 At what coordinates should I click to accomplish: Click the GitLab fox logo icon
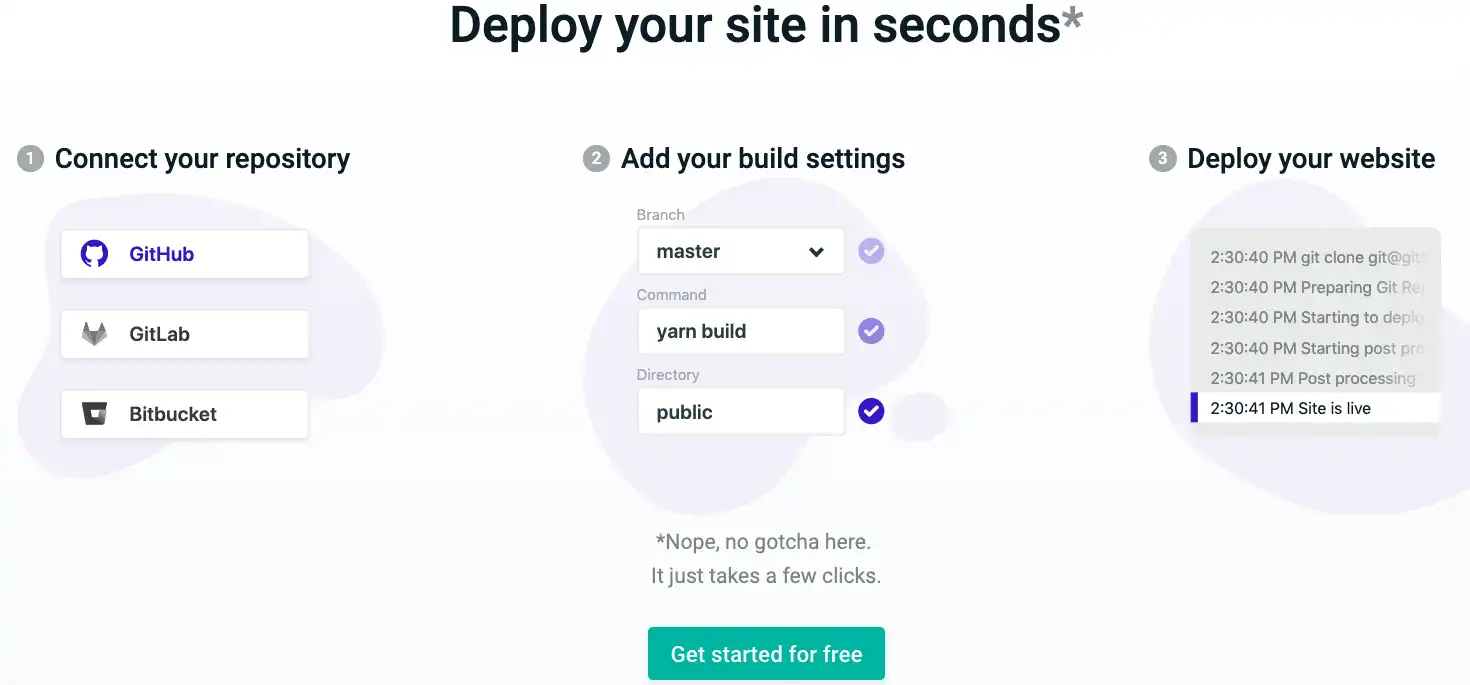[x=94, y=334]
